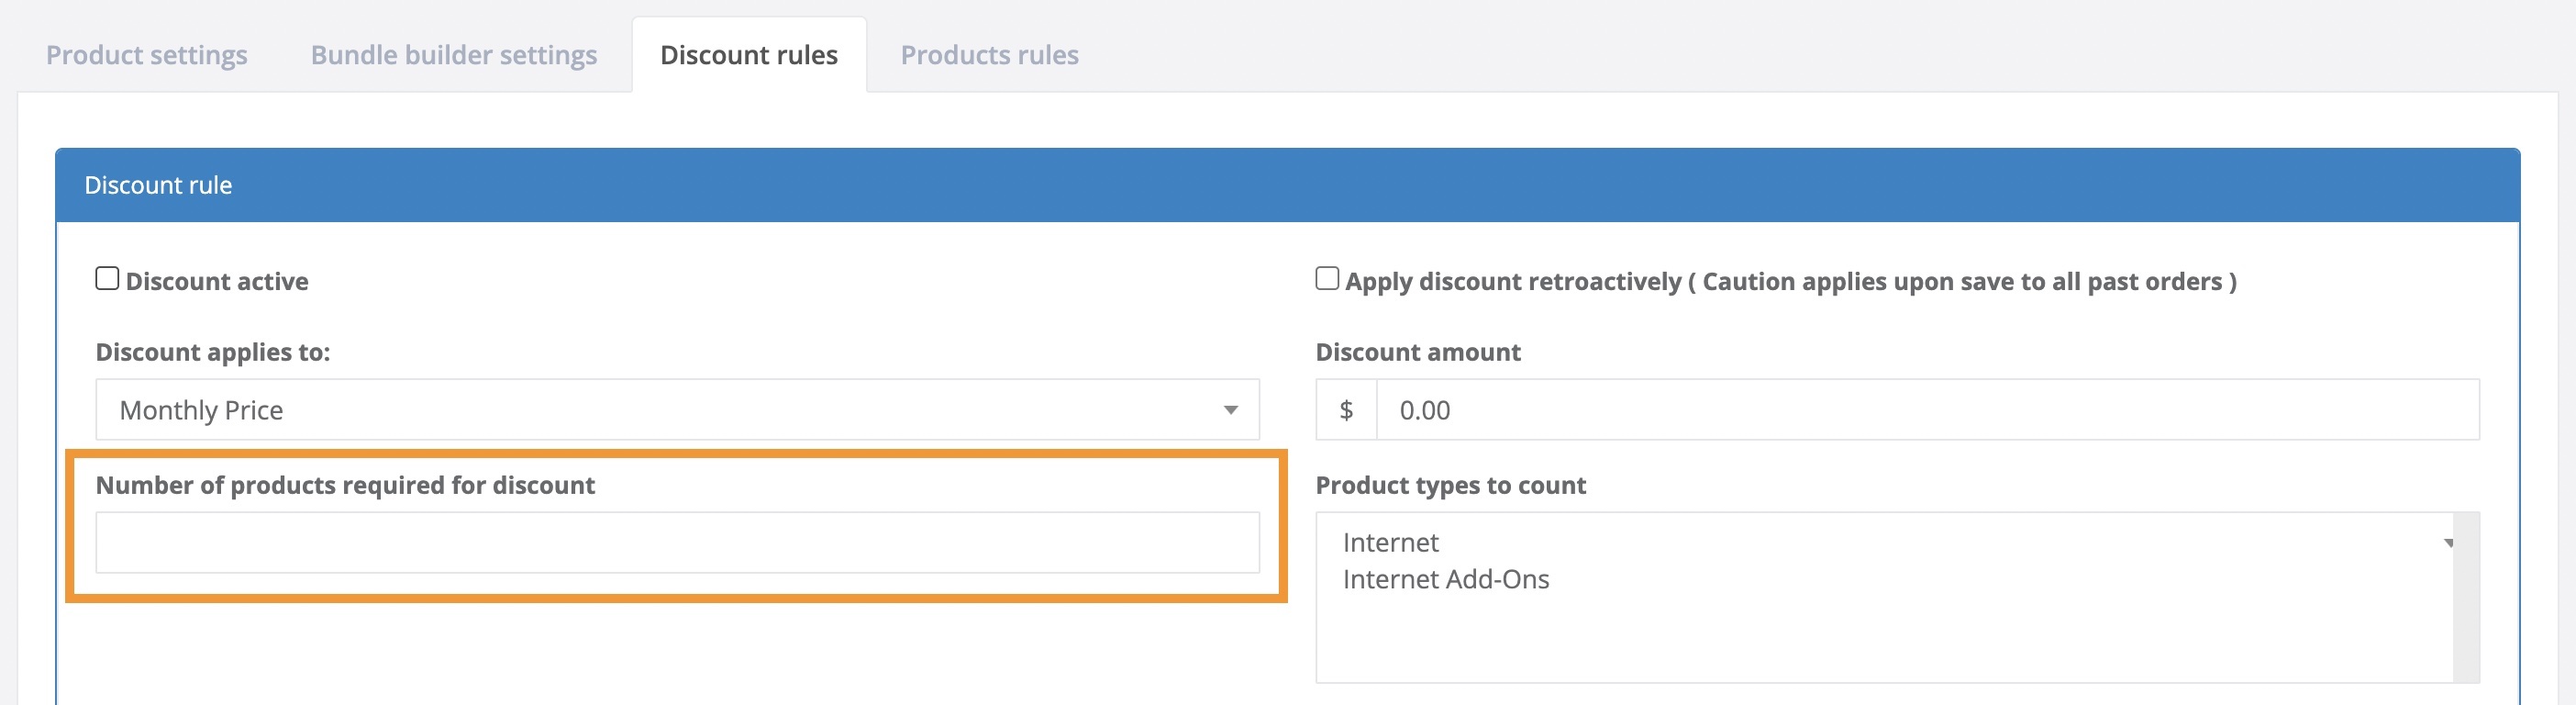
Task: Click the Discount amount label
Action: 1417,352
